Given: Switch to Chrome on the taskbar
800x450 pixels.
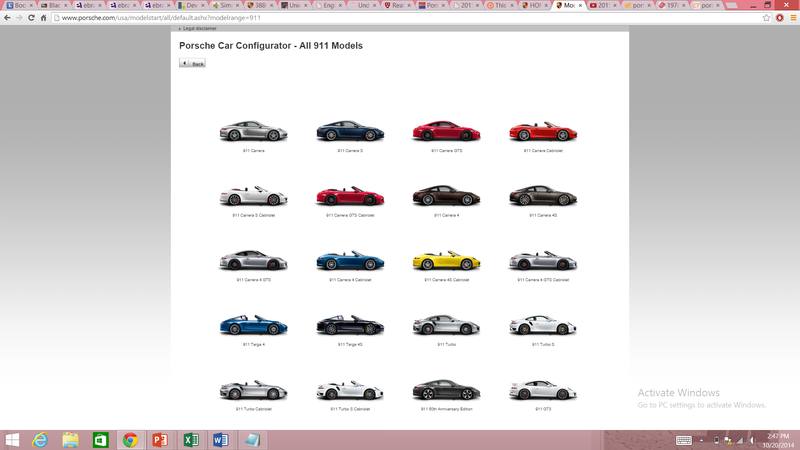Looking at the screenshot, I should click(130, 440).
